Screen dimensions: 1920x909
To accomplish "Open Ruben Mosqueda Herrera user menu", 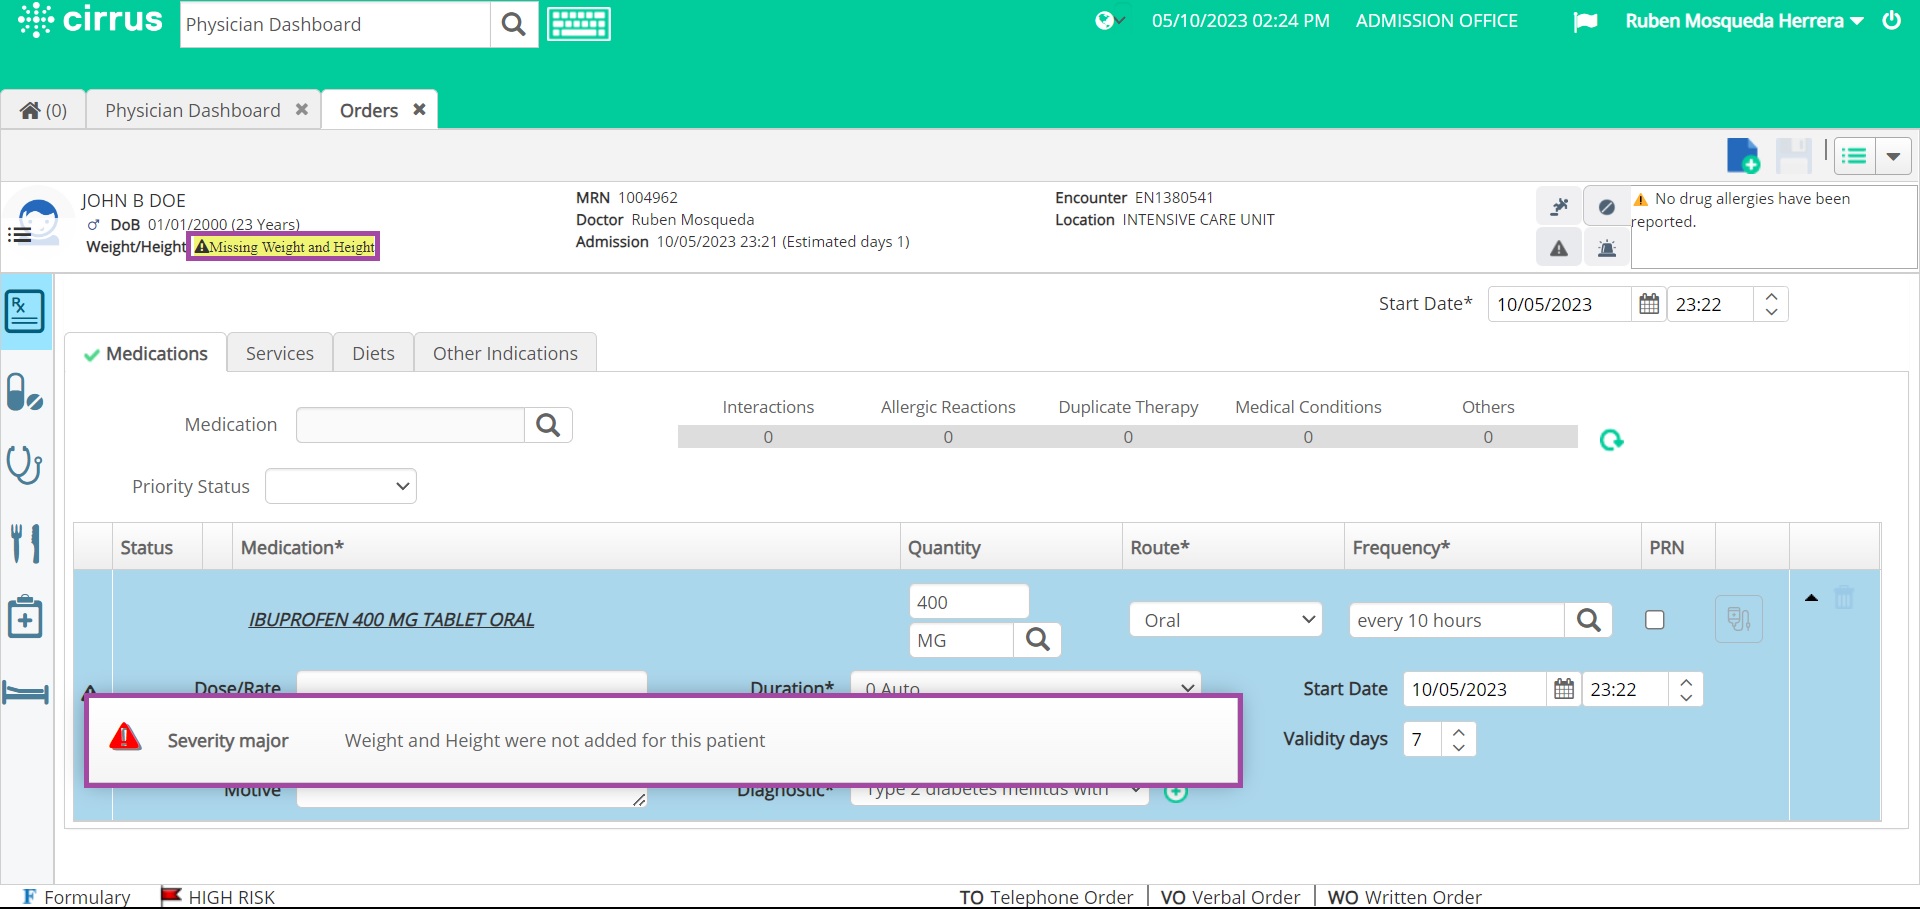I will click(x=1744, y=20).
